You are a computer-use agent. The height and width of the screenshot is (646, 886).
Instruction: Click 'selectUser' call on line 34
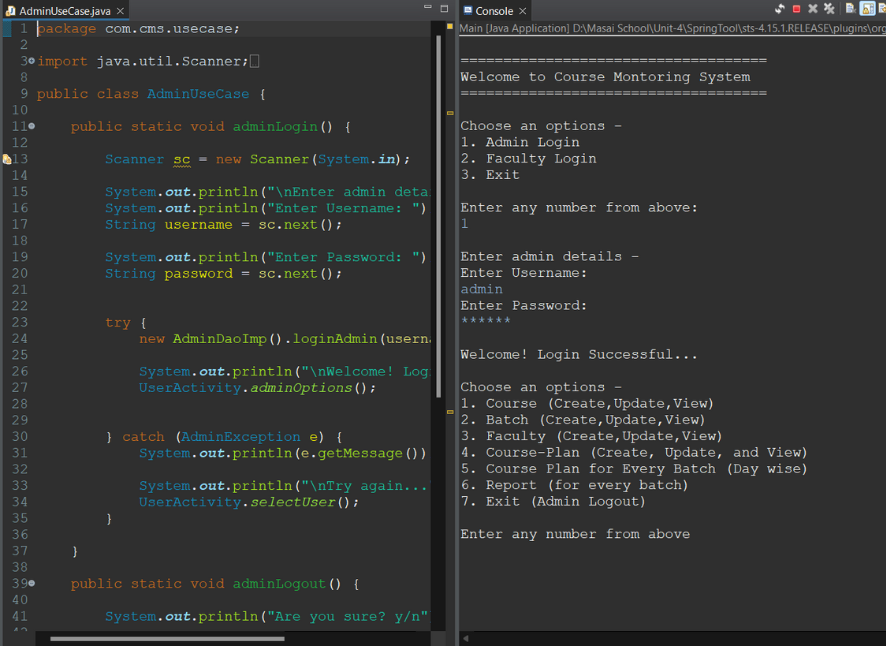[x=293, y=502]
